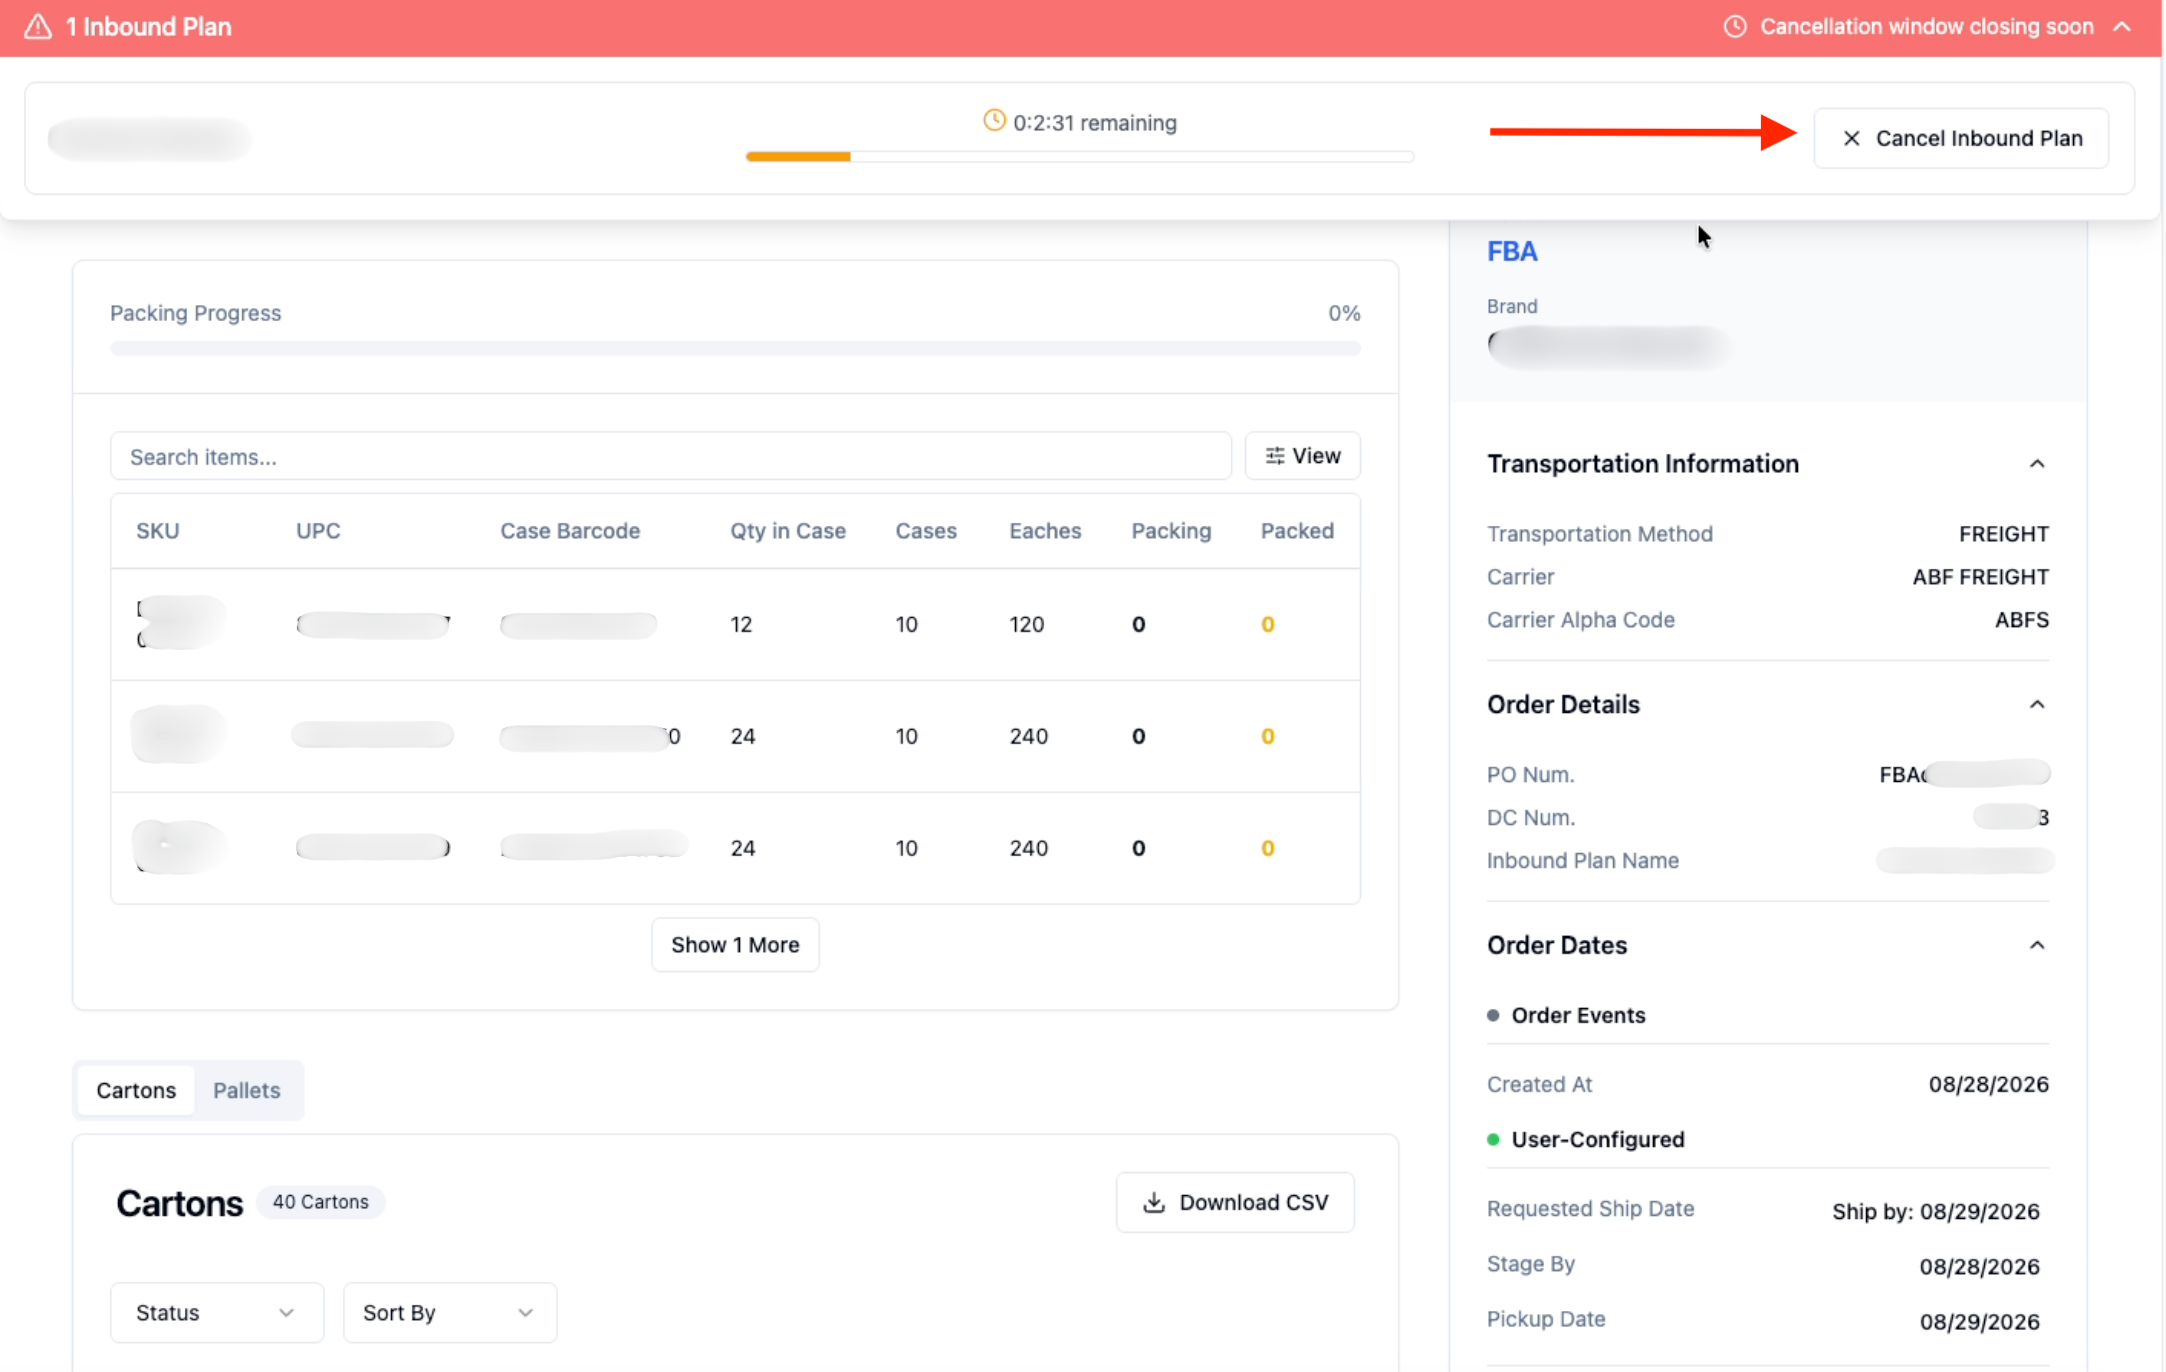Collapse the Order Dates section
Image resolution: width=2166 pixels, height=1372 pixels.
2037,946
